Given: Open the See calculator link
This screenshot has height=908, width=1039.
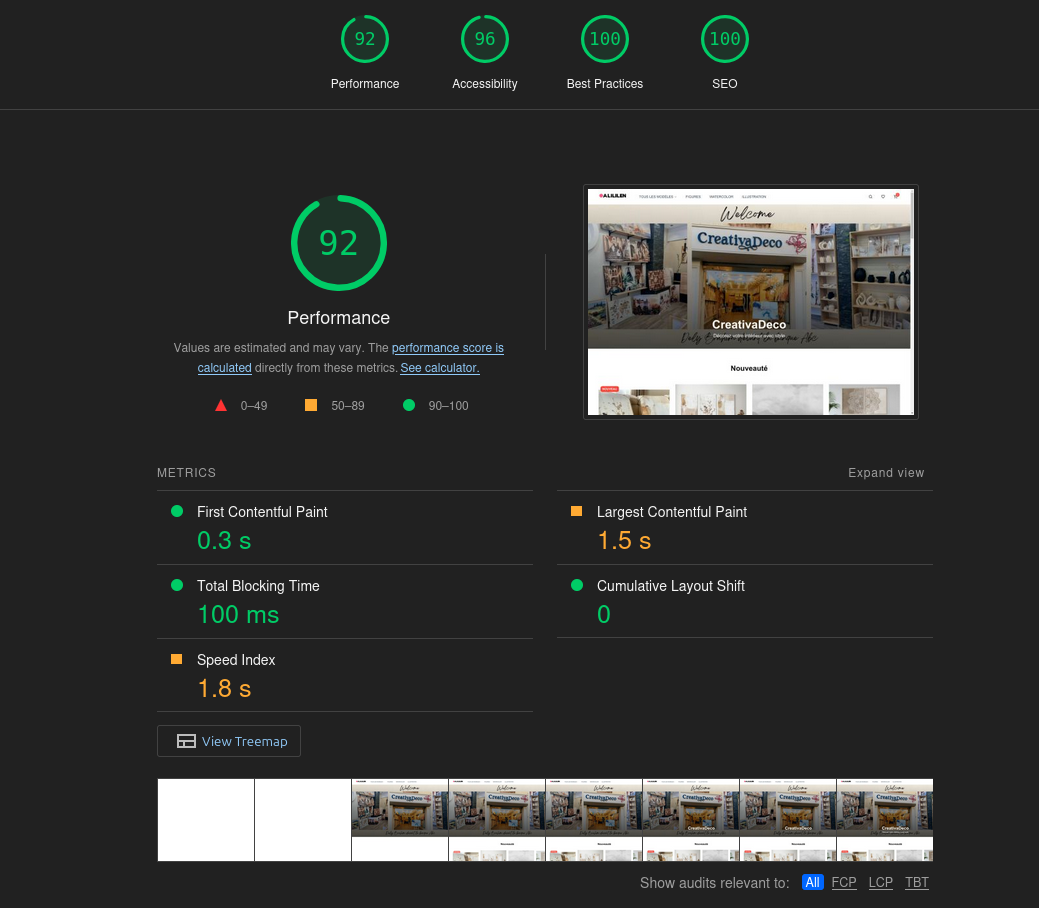Looking at the screenshot, I should pyautogui.click(x=440, y=368).
